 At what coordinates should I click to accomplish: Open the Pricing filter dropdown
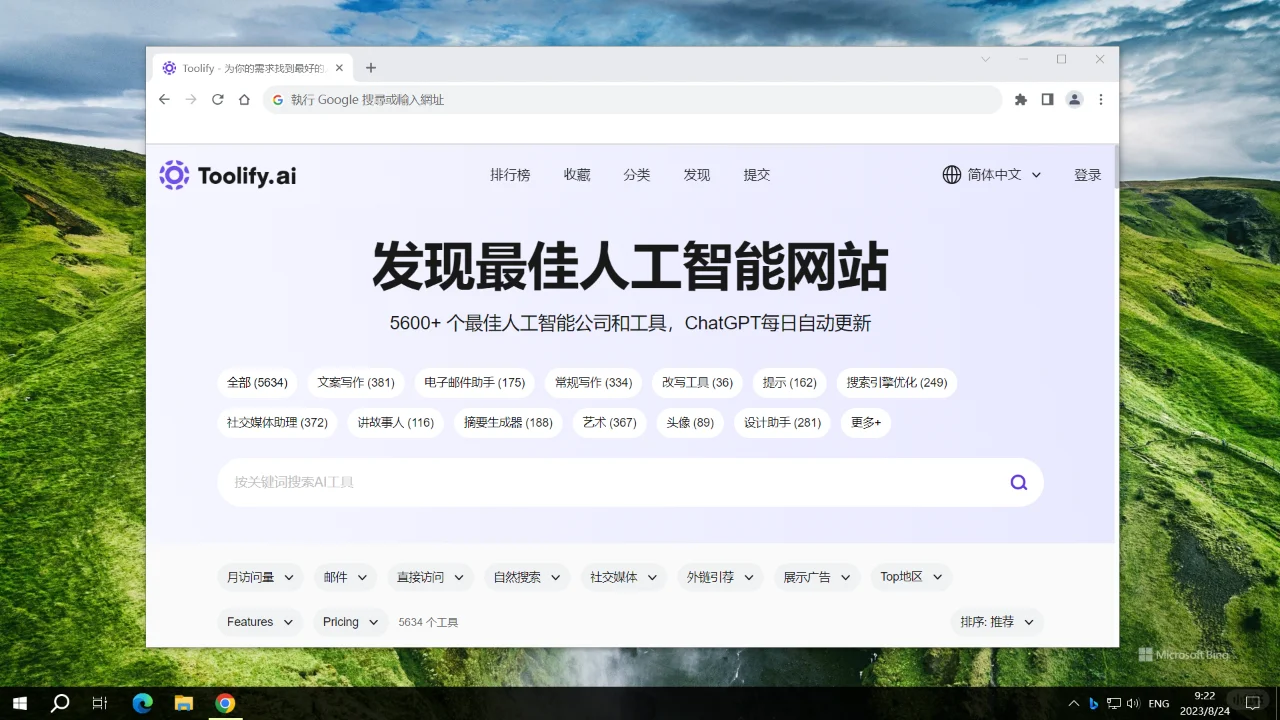pos(349,621)
